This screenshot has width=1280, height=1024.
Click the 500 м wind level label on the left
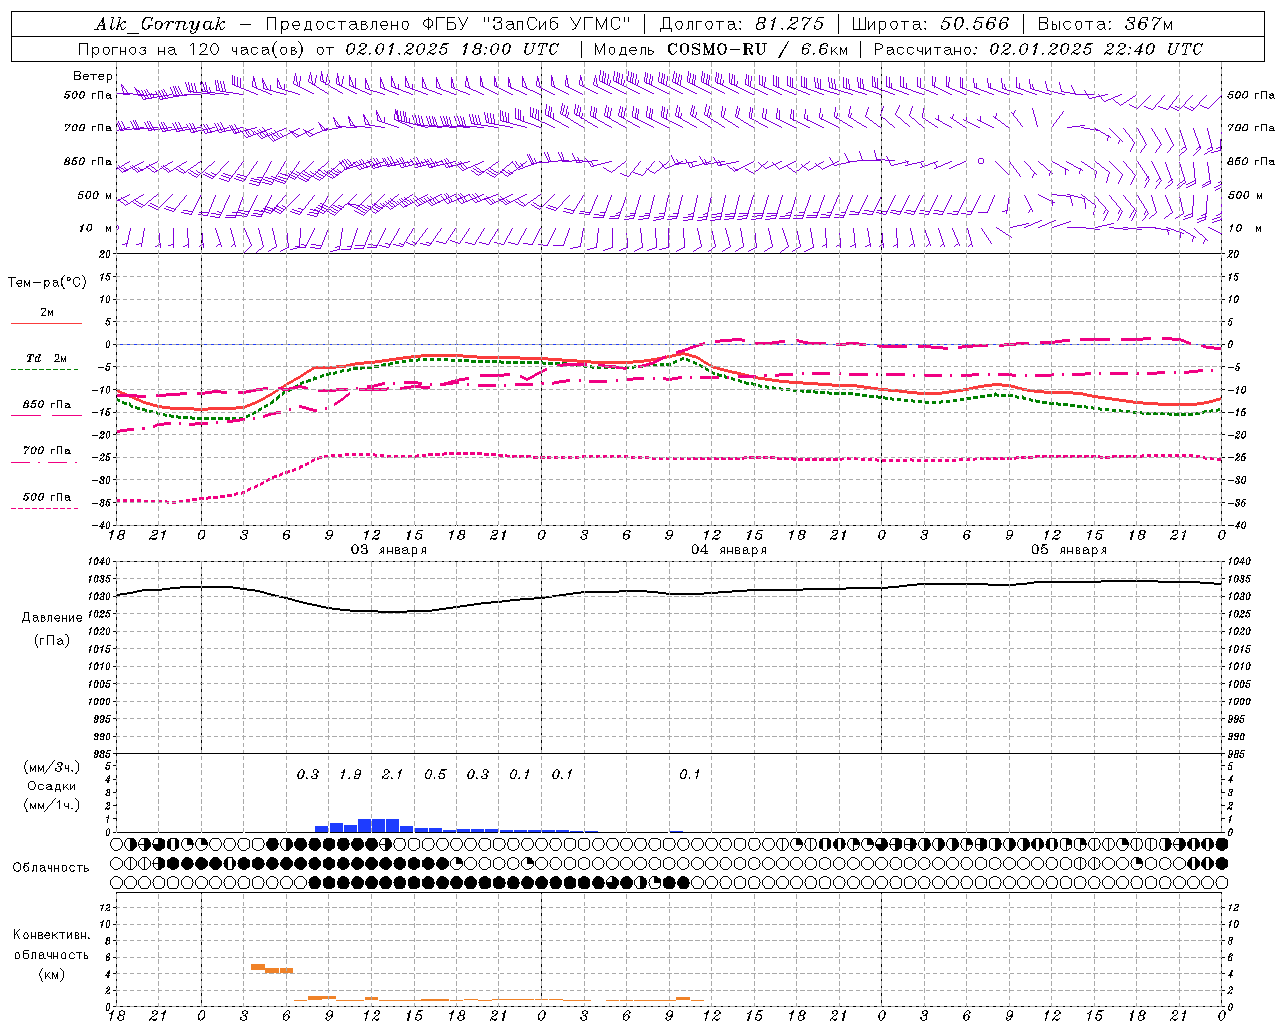click(95, 195)
